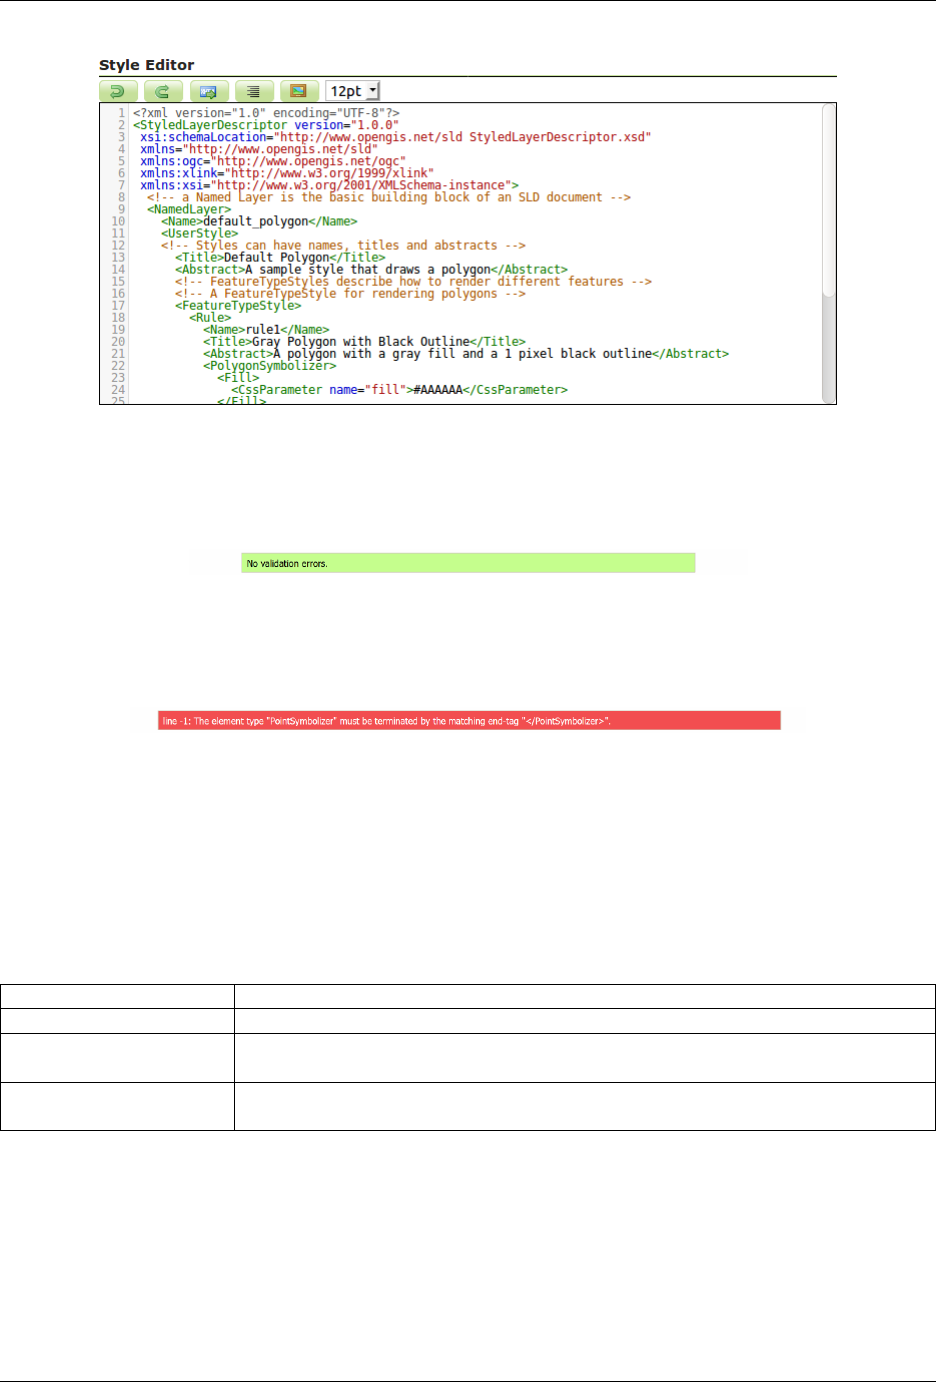Click line number 19 in the gutter
The width and height of the screenshot is (936, 1382).
coord(118,329)
